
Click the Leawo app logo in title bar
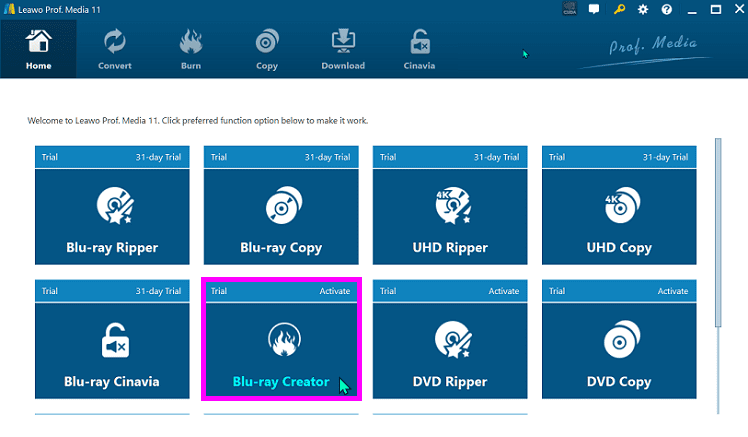click(x=9, y=9)
